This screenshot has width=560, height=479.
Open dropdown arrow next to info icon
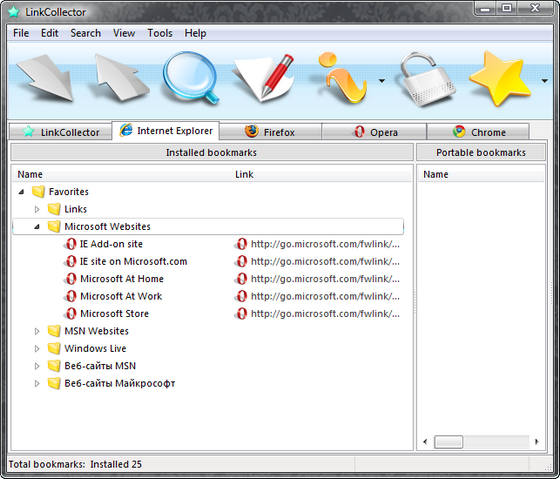click(x=382, y=81)
